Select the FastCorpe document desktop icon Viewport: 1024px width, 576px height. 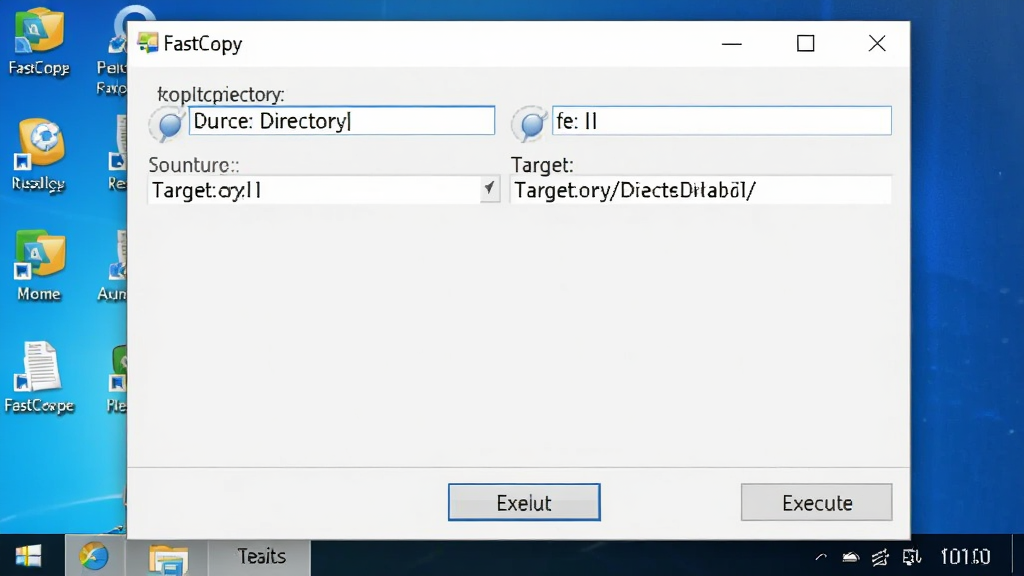tap(40, 367)
